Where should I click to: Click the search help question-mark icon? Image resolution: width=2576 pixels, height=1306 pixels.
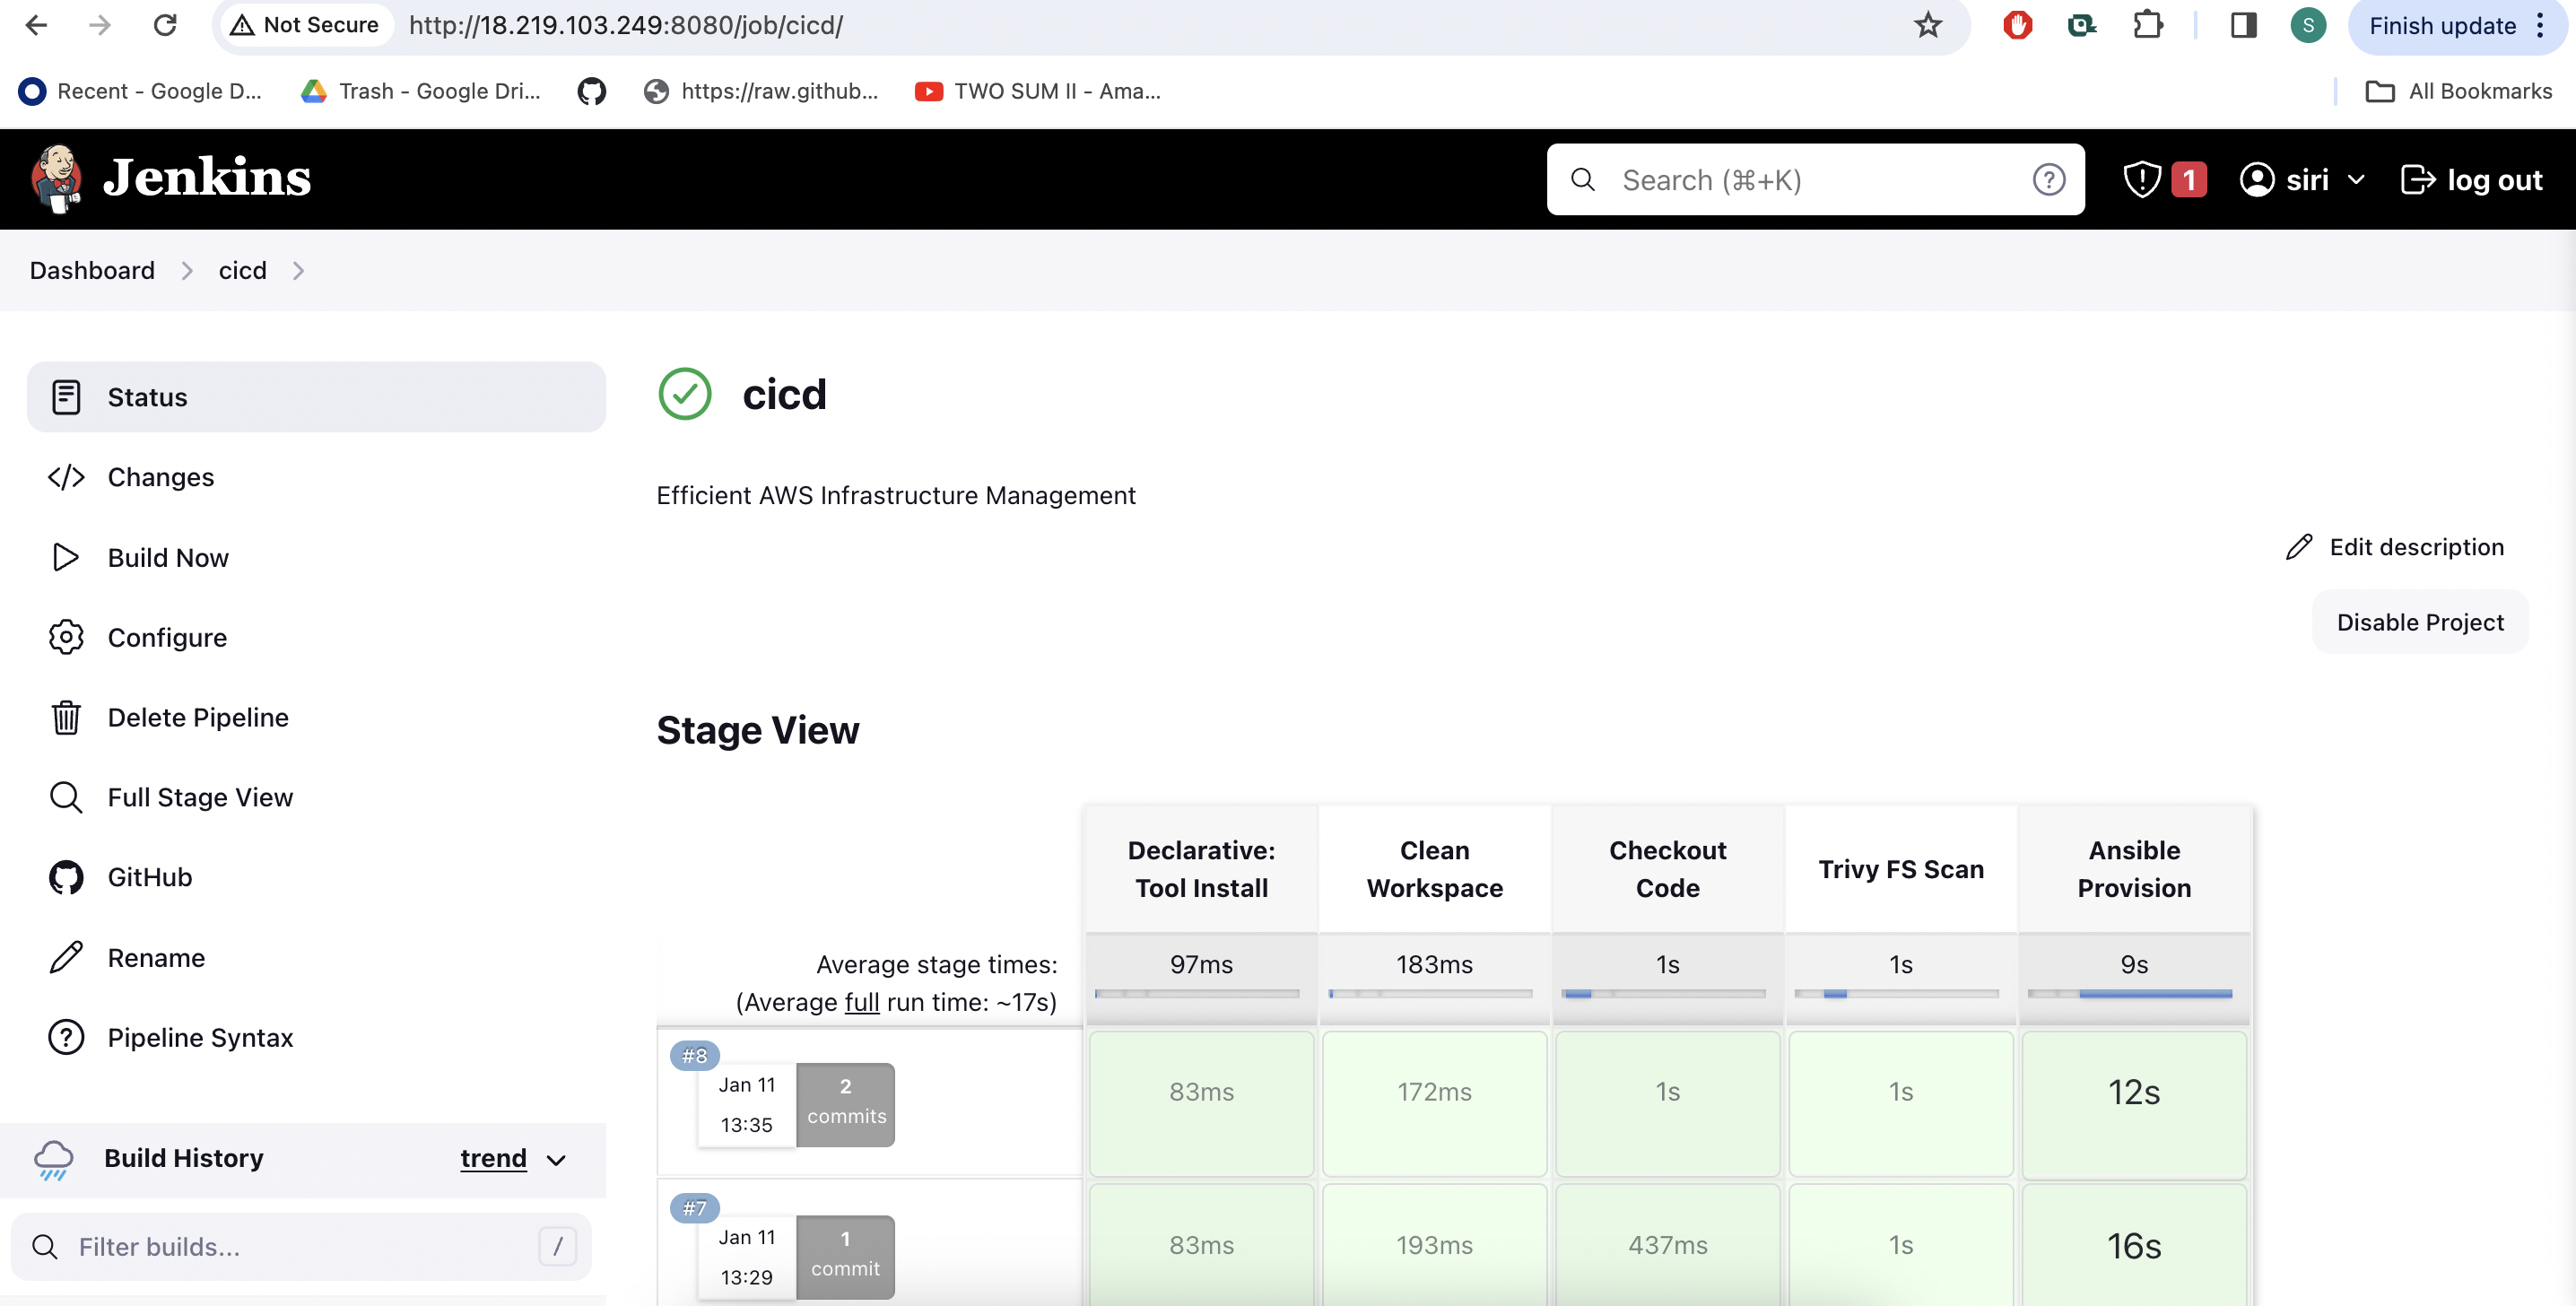(x=2048, y=180)
